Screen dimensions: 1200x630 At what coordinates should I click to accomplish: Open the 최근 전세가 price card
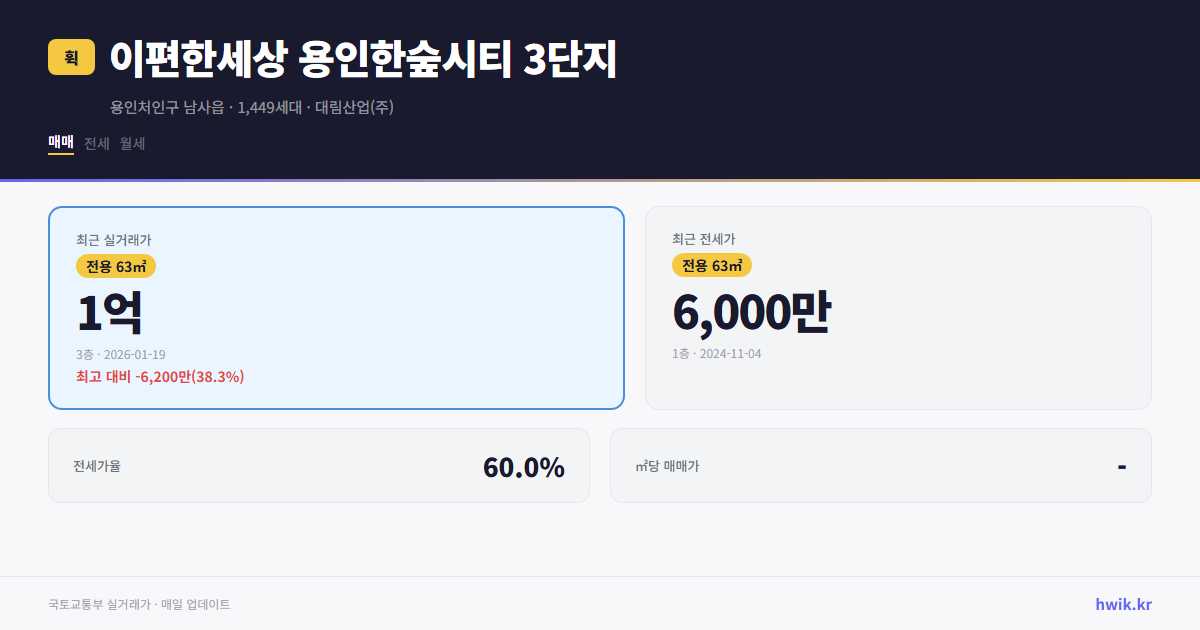[x=898, y=307]
